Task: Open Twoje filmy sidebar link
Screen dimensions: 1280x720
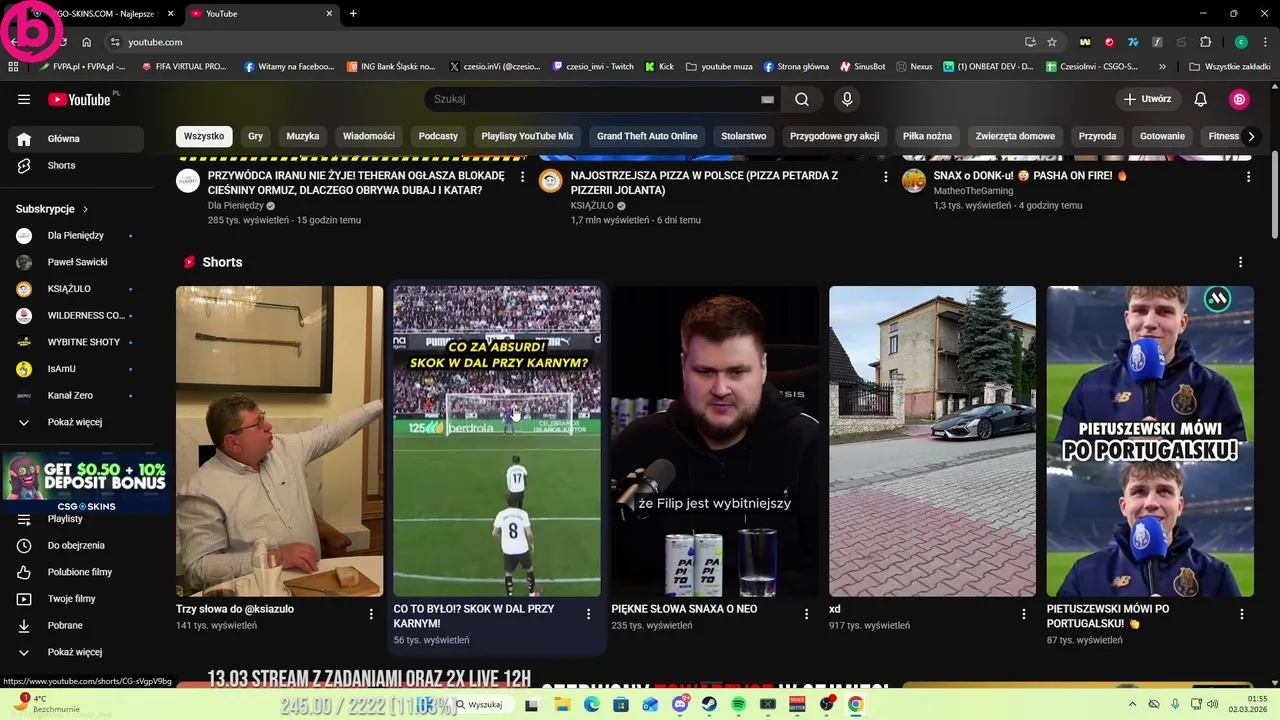Action: point(75,599)
